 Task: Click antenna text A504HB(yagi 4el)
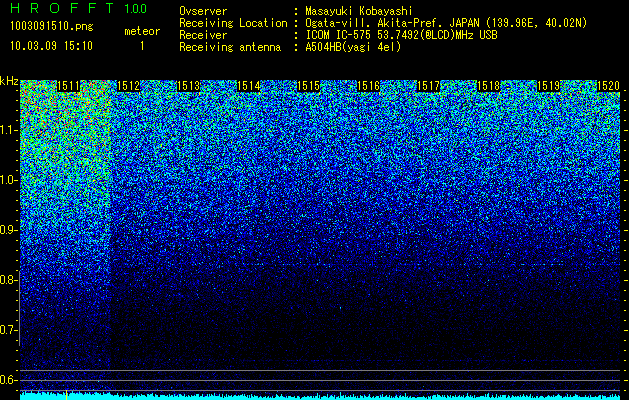click(353, 47)
